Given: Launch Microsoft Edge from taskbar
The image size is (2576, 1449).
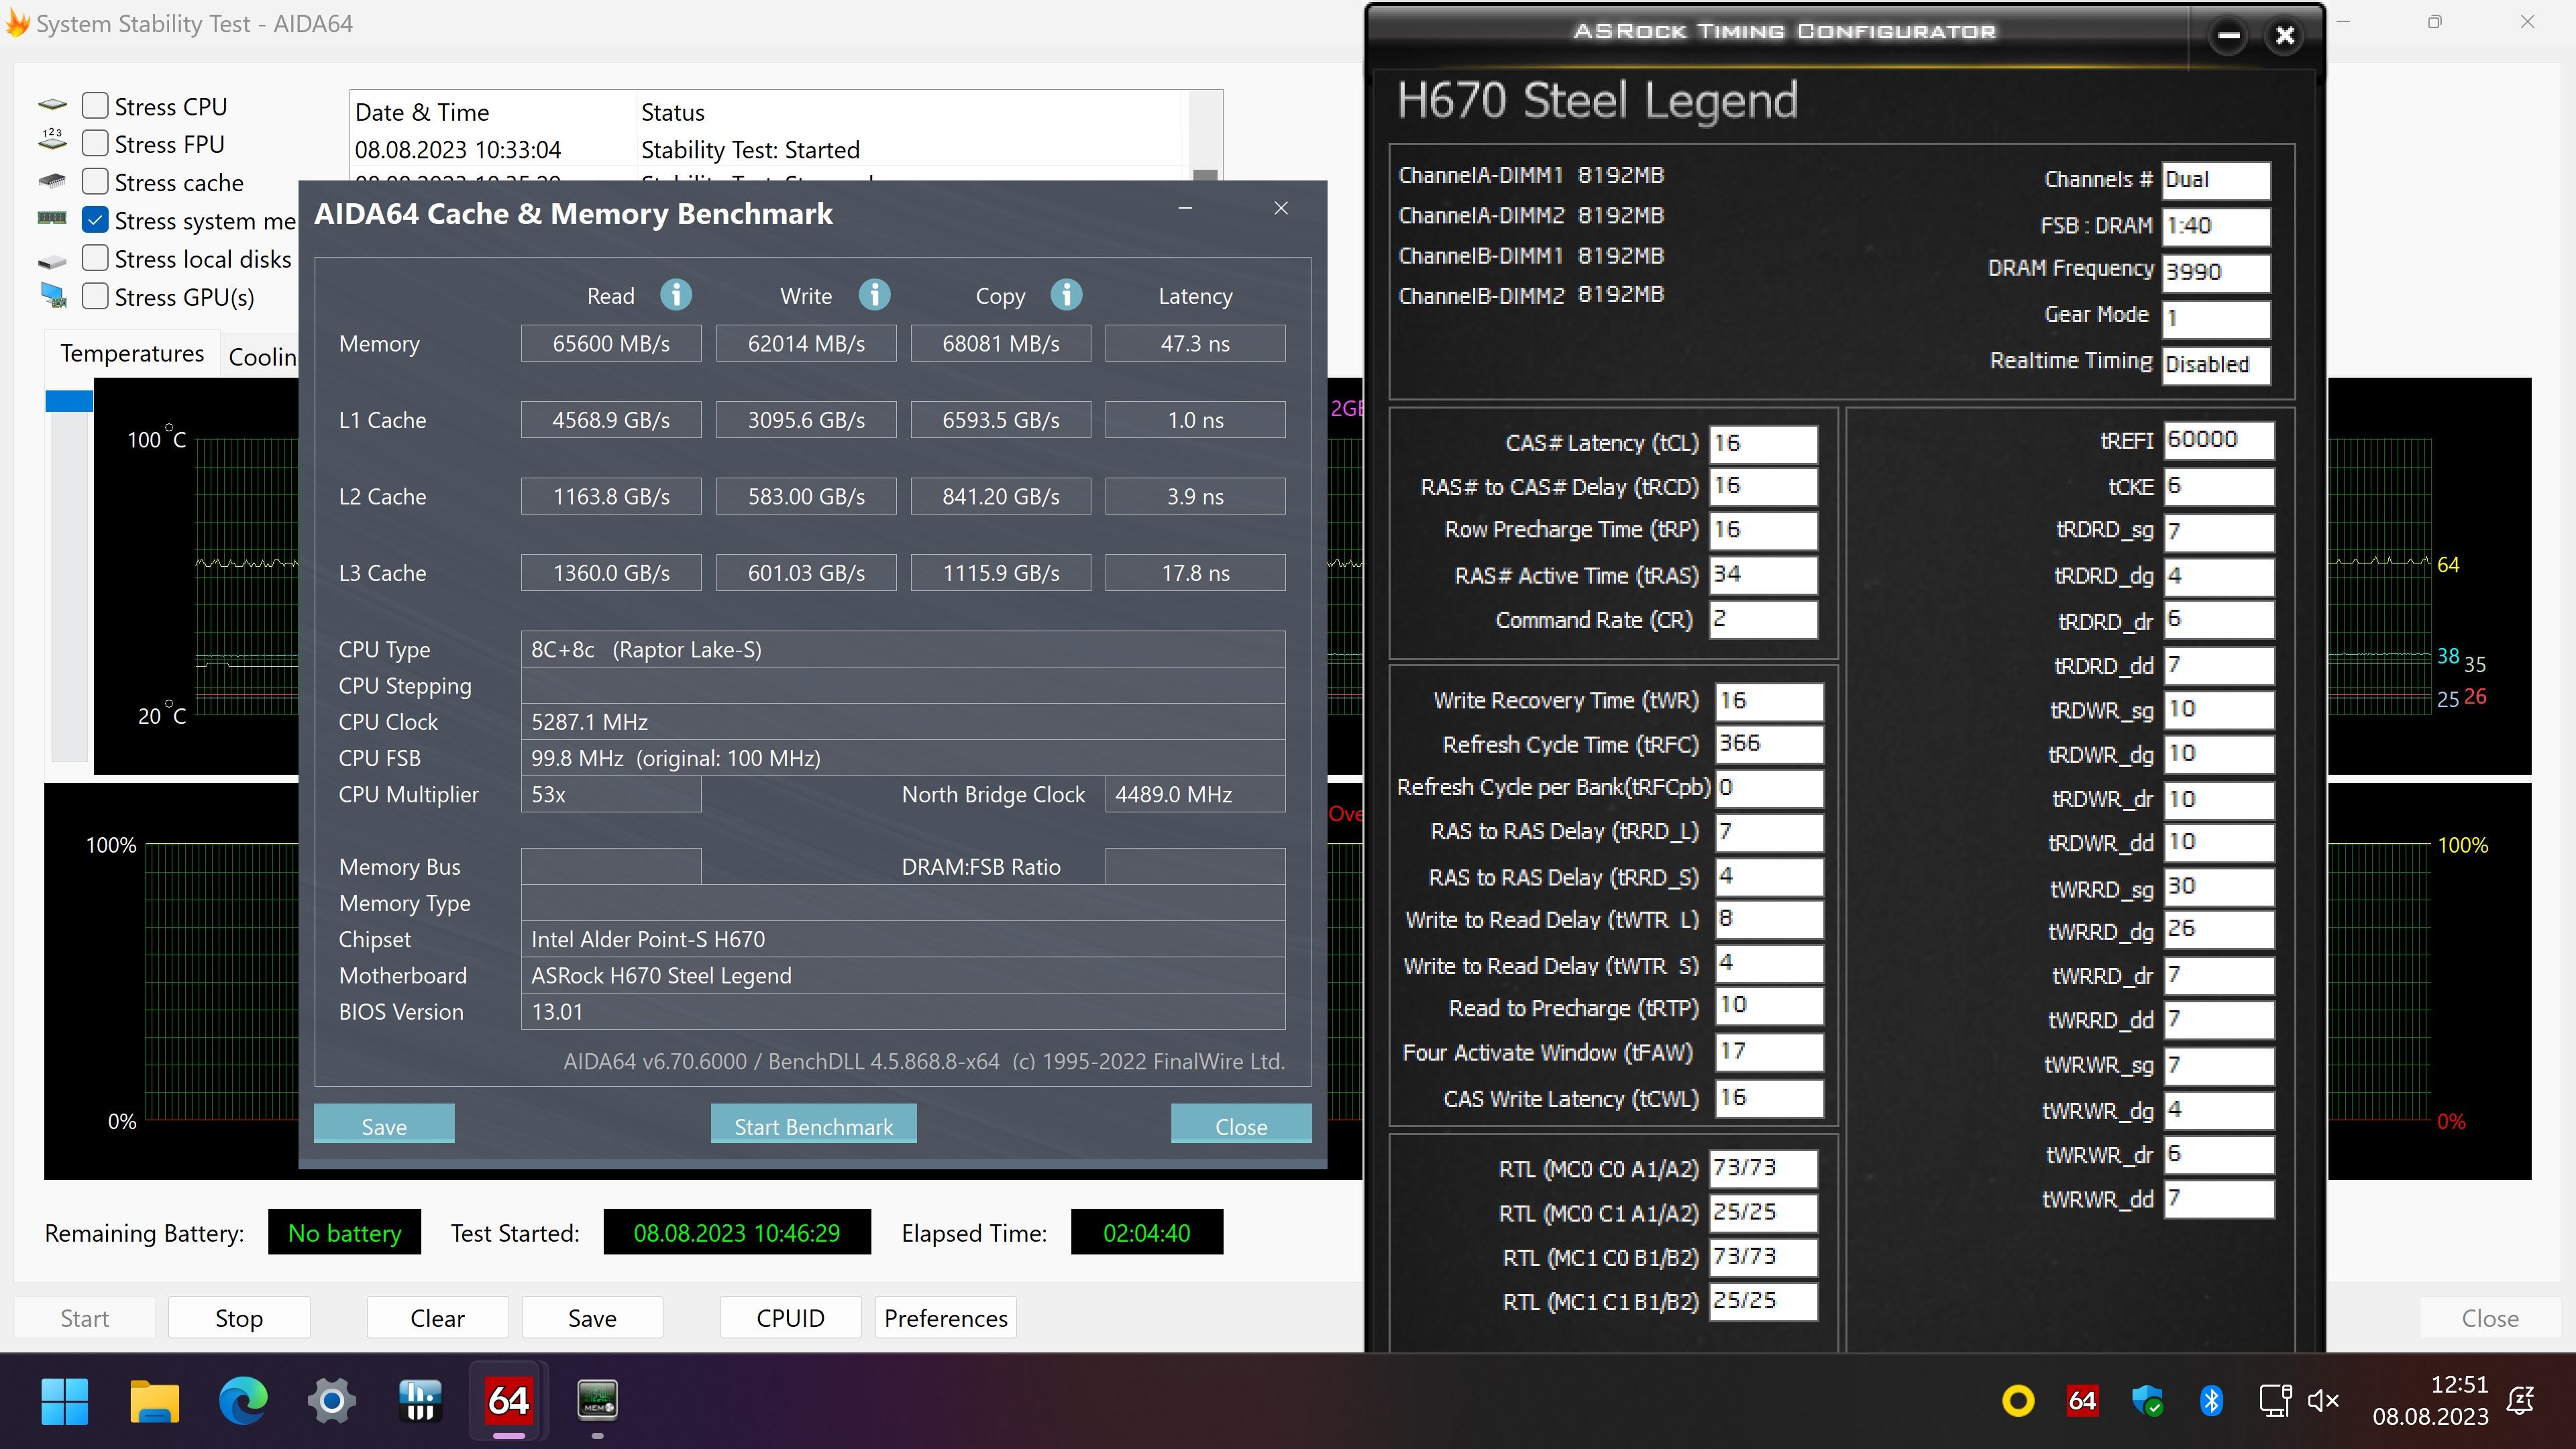Looking at the screenshot, I should (243, 1400).
